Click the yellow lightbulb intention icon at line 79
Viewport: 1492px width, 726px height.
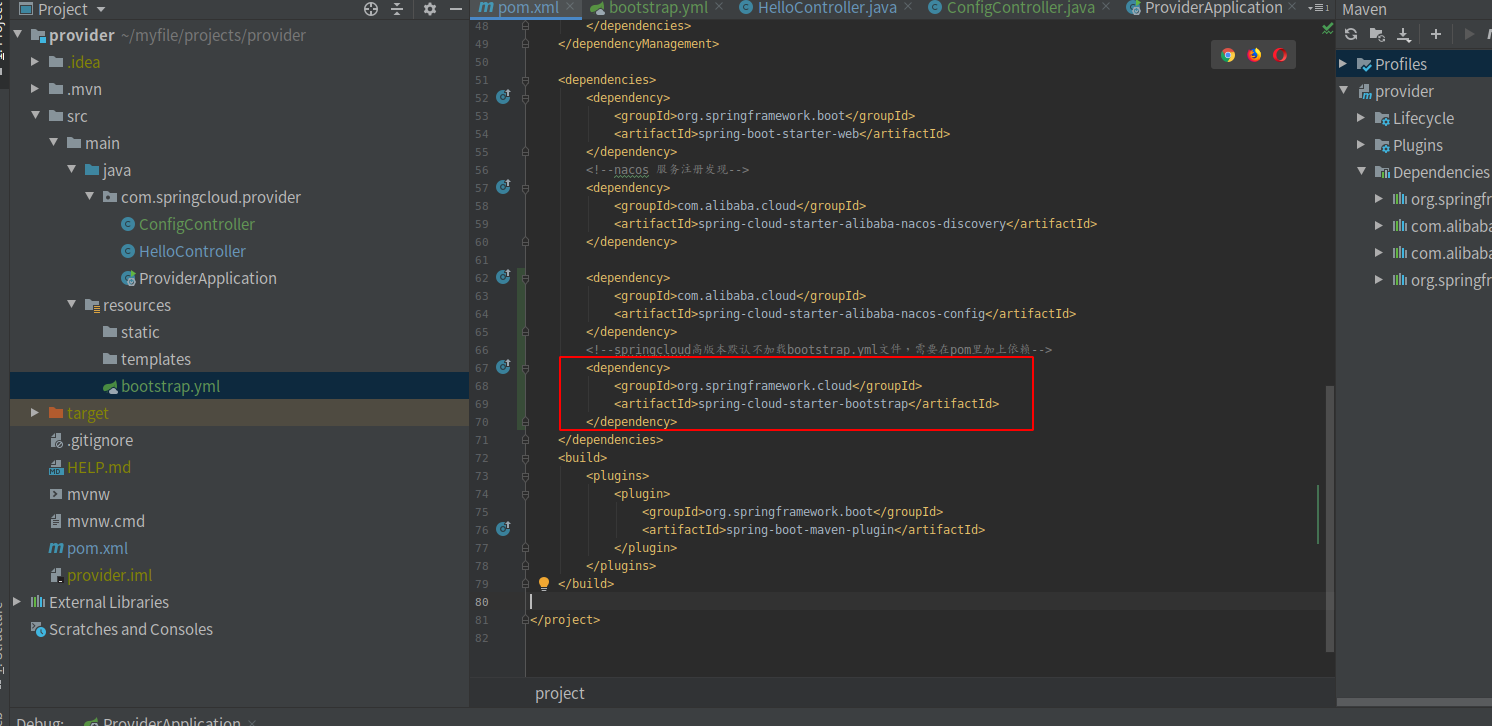click(x=544, y=583)
